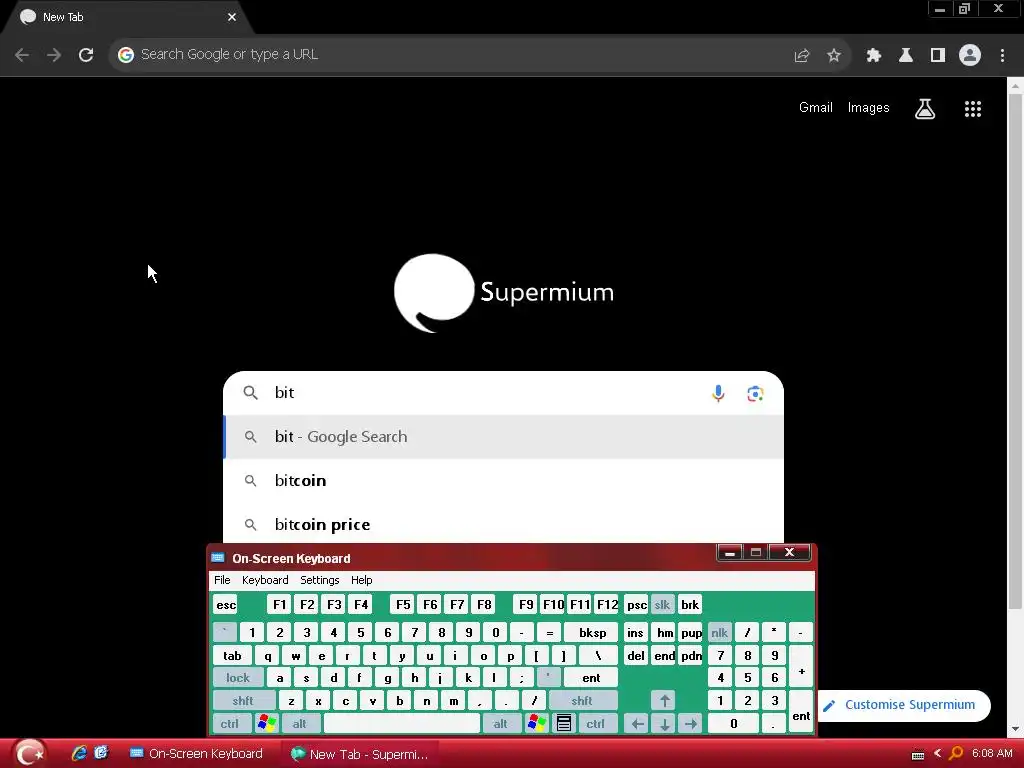
Task: Open the three-dot browser menu
Action: click(1002, 55)
